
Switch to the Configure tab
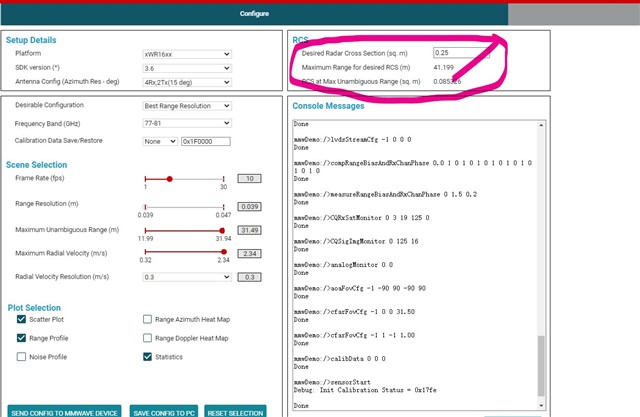(x=254, y=13)
